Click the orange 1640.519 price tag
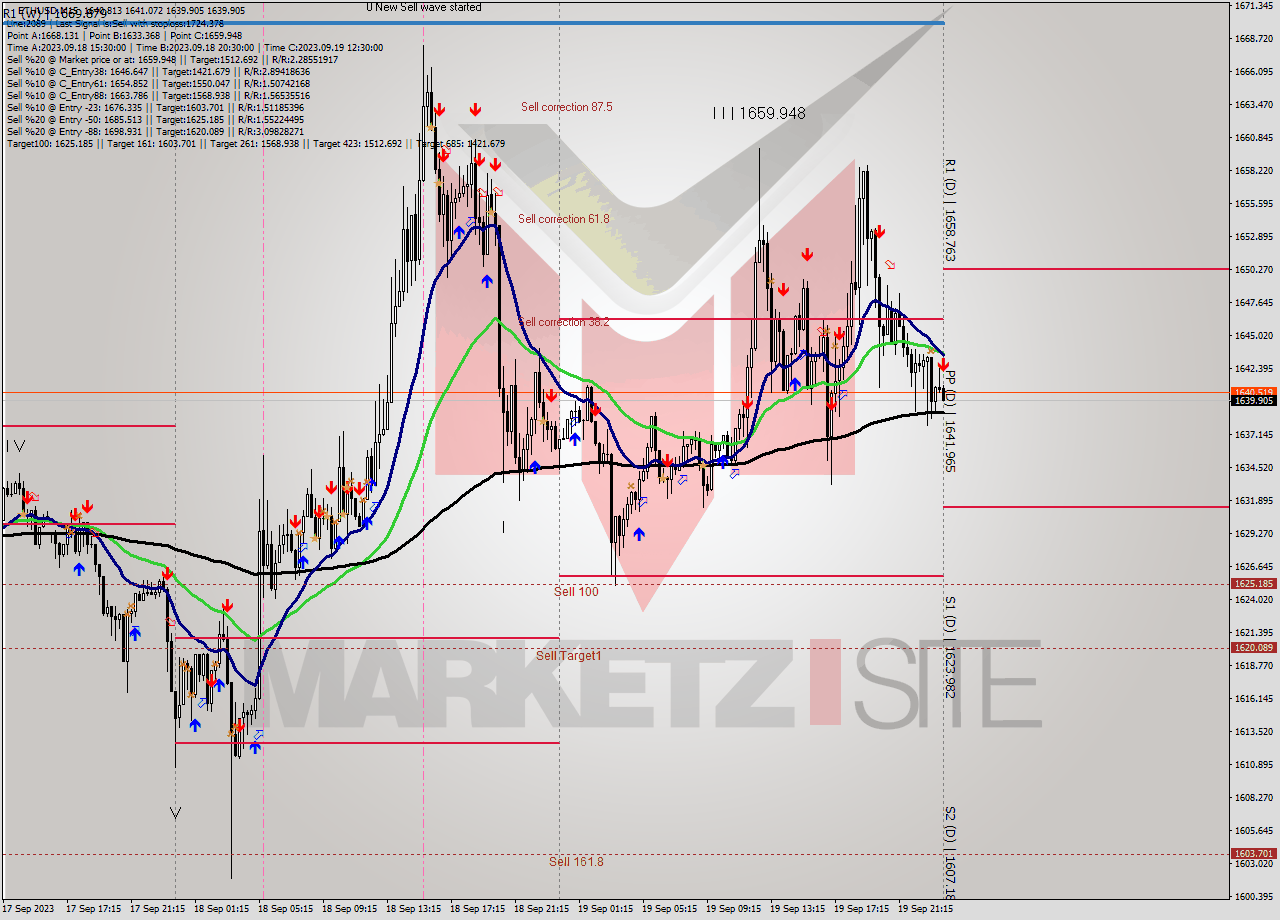The width and height of the screenshot is (1280, 920). click(1253, 392)
